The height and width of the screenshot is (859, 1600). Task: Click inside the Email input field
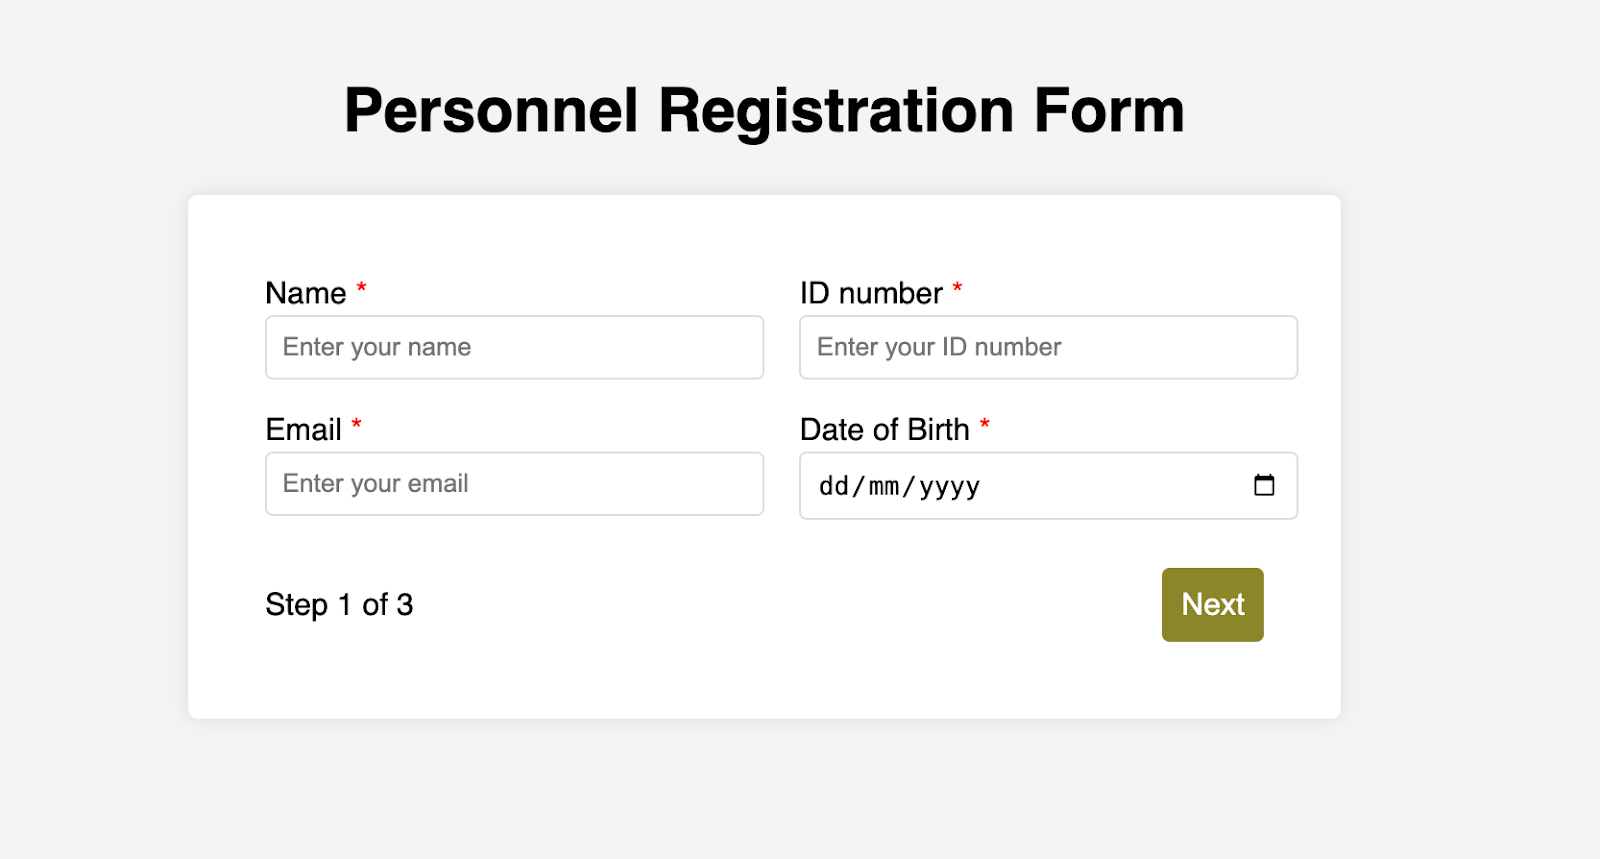[515, 483]
